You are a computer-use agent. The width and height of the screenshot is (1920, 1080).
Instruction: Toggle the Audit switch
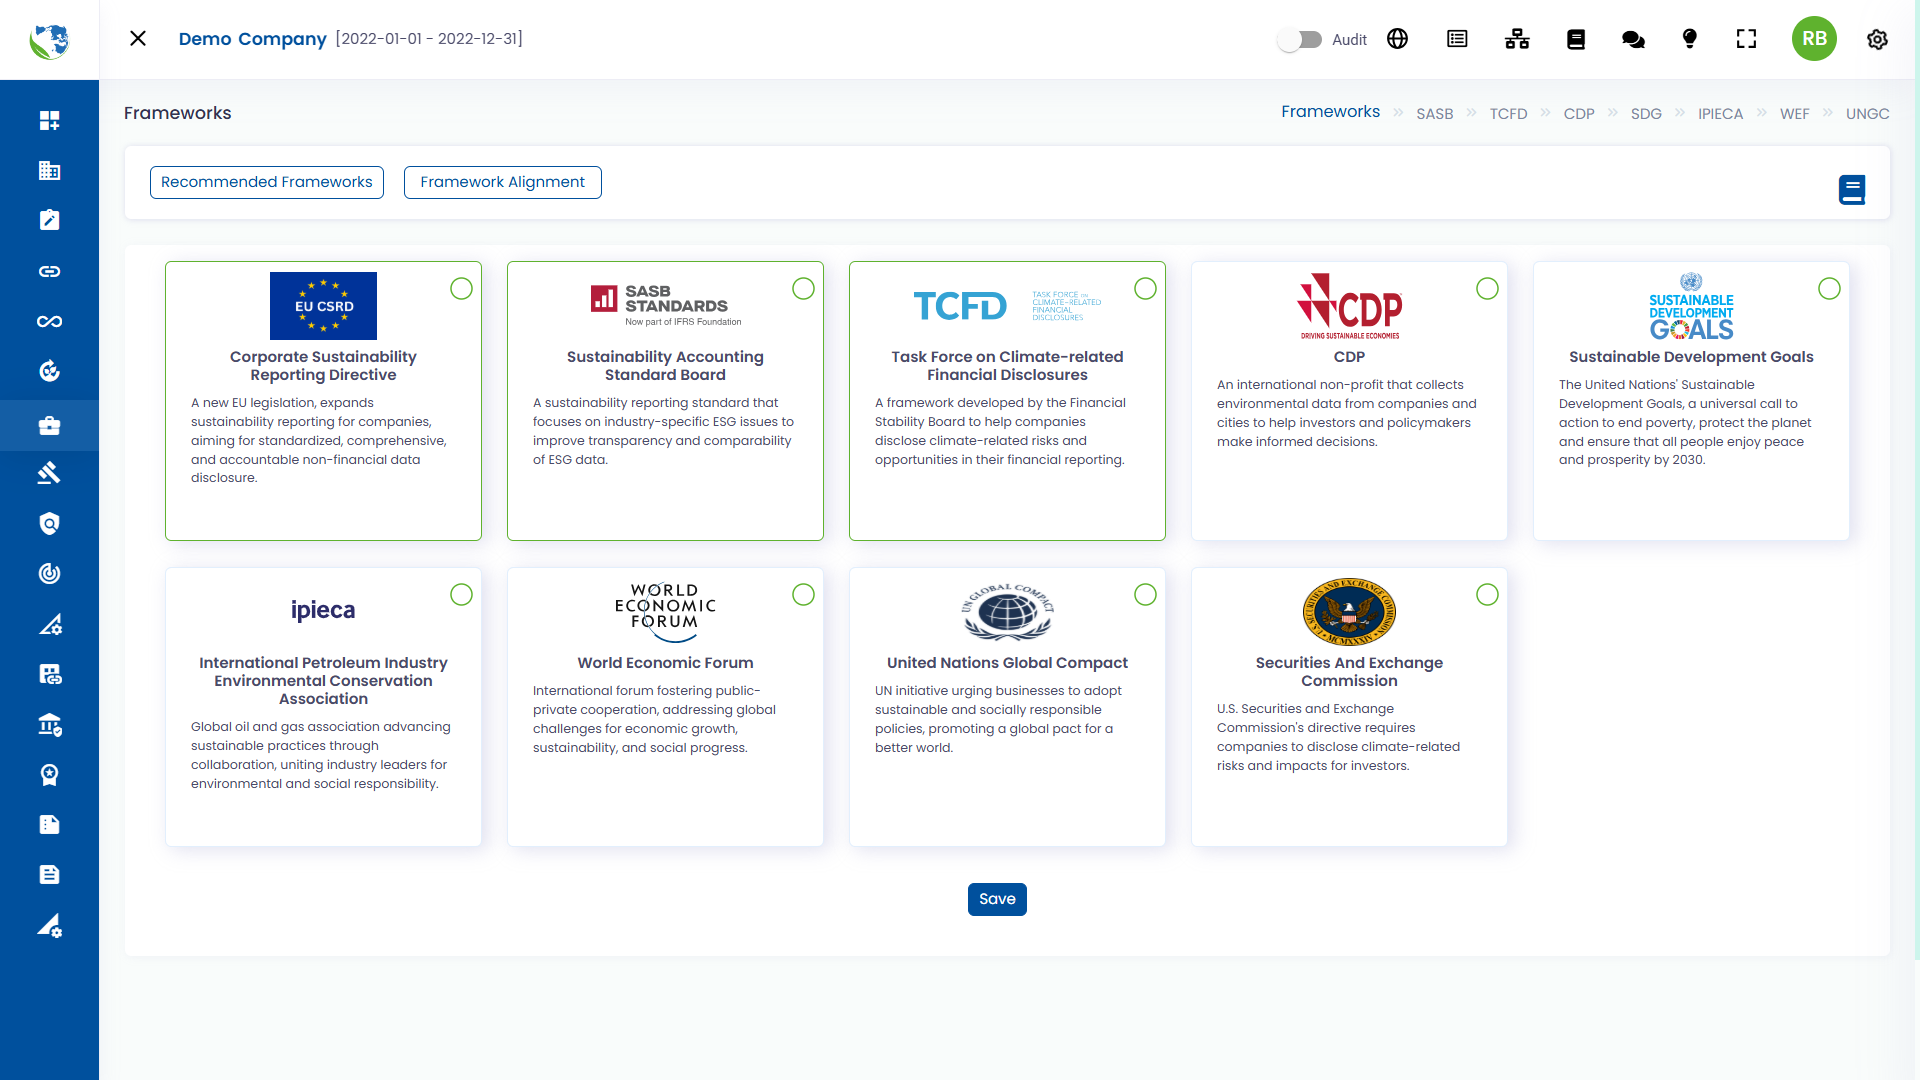[x=1300, y=40]
